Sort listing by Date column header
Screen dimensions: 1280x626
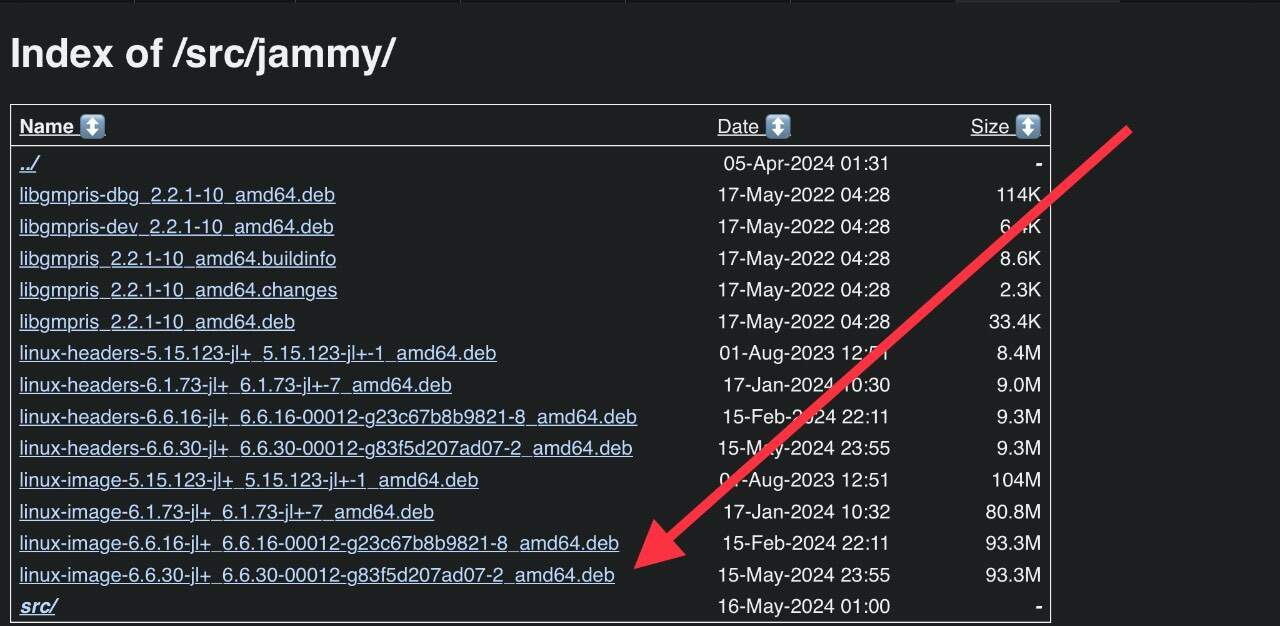click(x=738, y=127)
